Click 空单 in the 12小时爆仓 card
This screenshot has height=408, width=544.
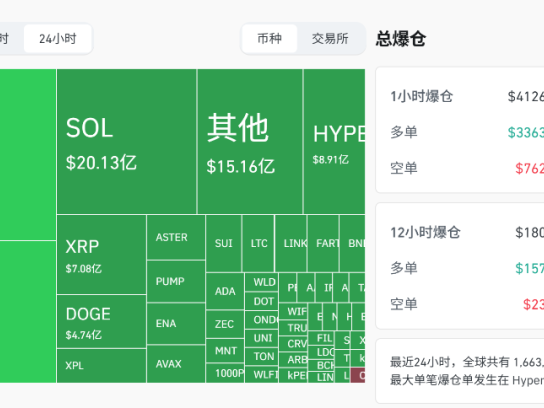[x=403, y=304]
